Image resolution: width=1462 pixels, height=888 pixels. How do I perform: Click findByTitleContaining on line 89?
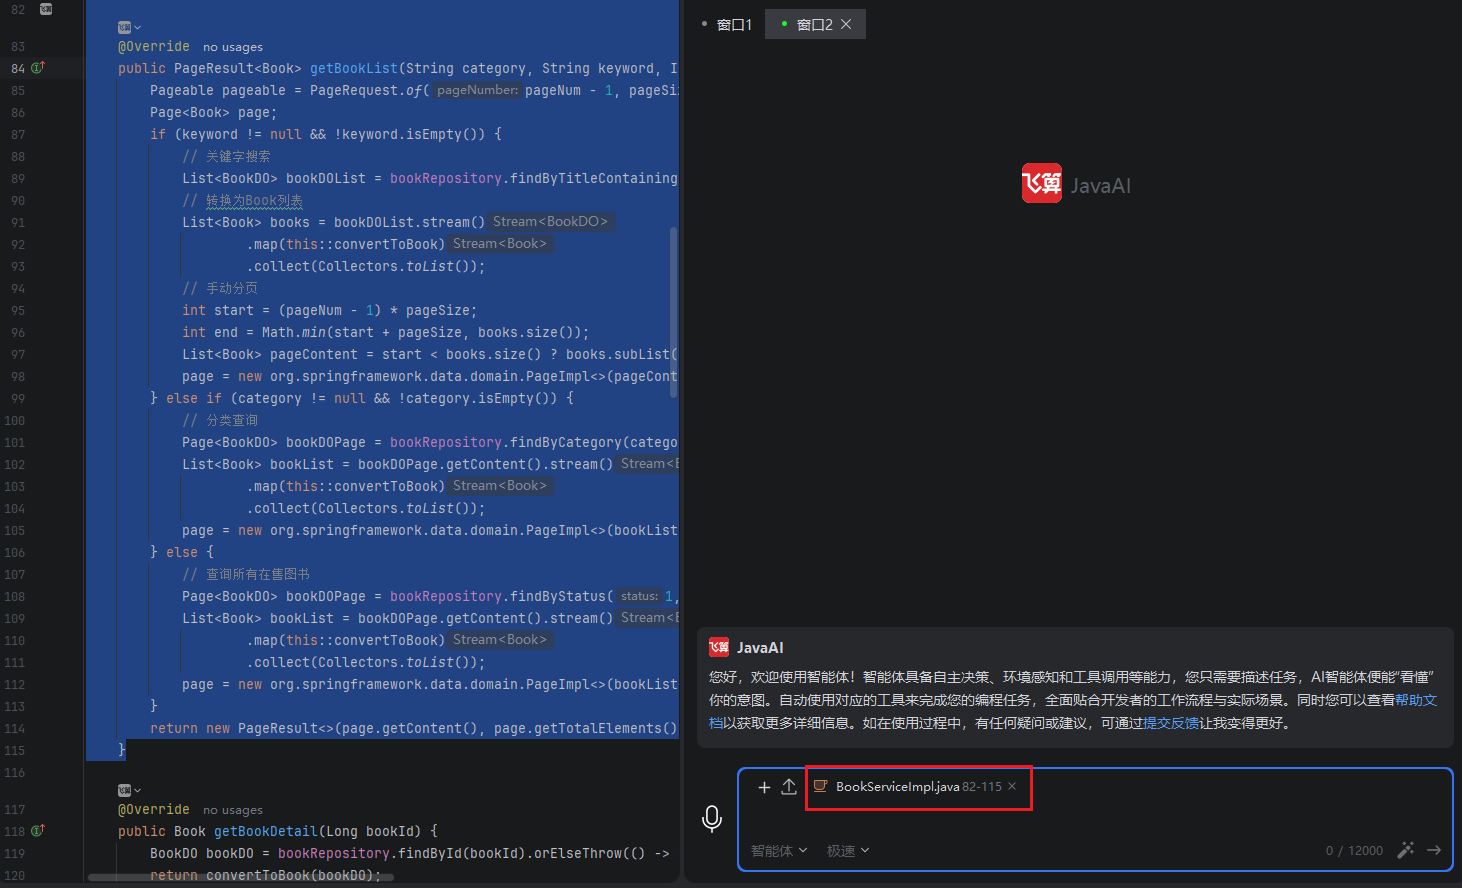click(x=593, y=178)
